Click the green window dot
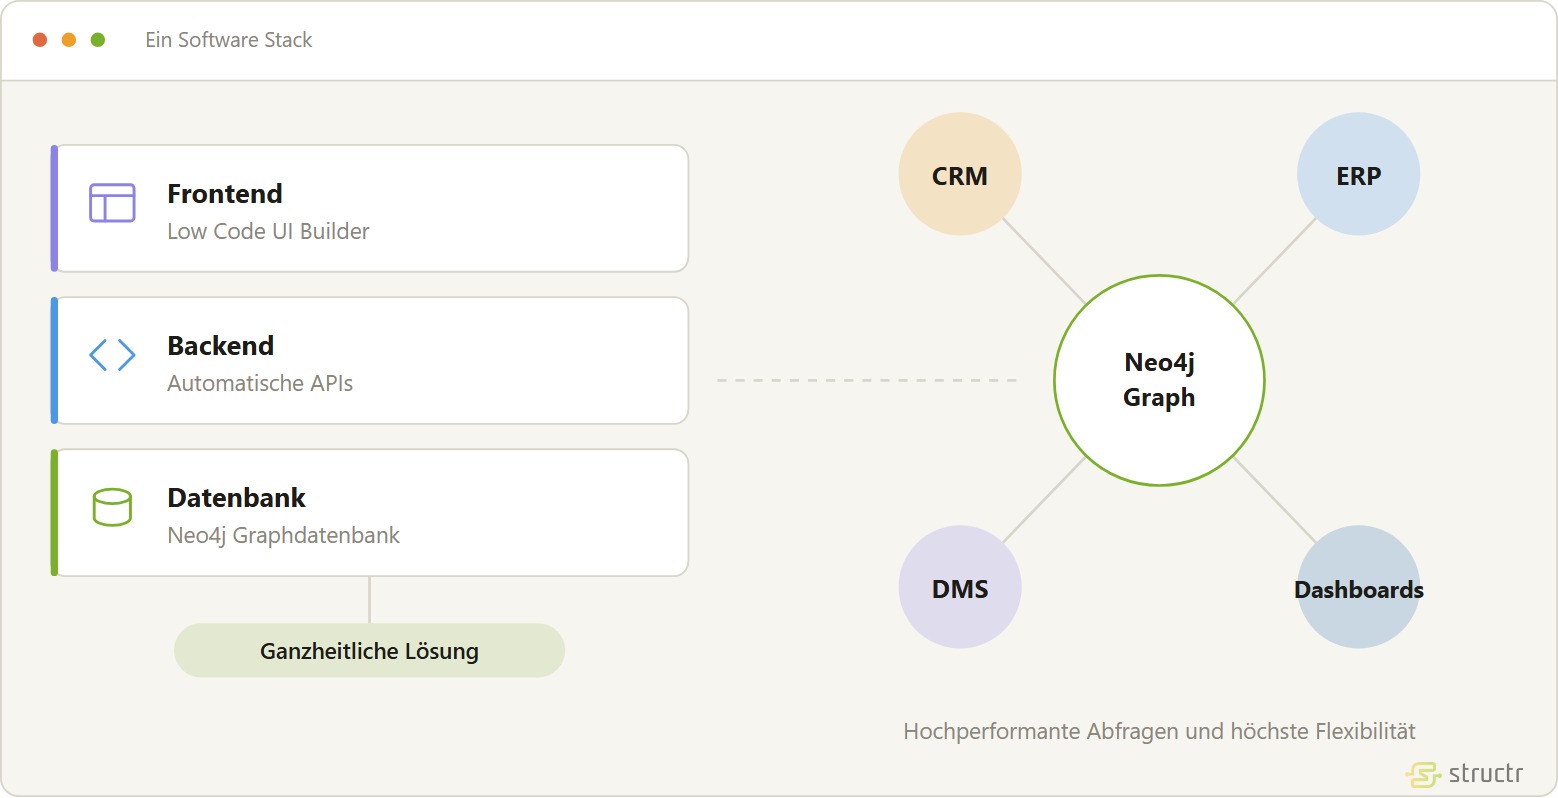The width and height of the screenshot is (1558, 798). 98,40
